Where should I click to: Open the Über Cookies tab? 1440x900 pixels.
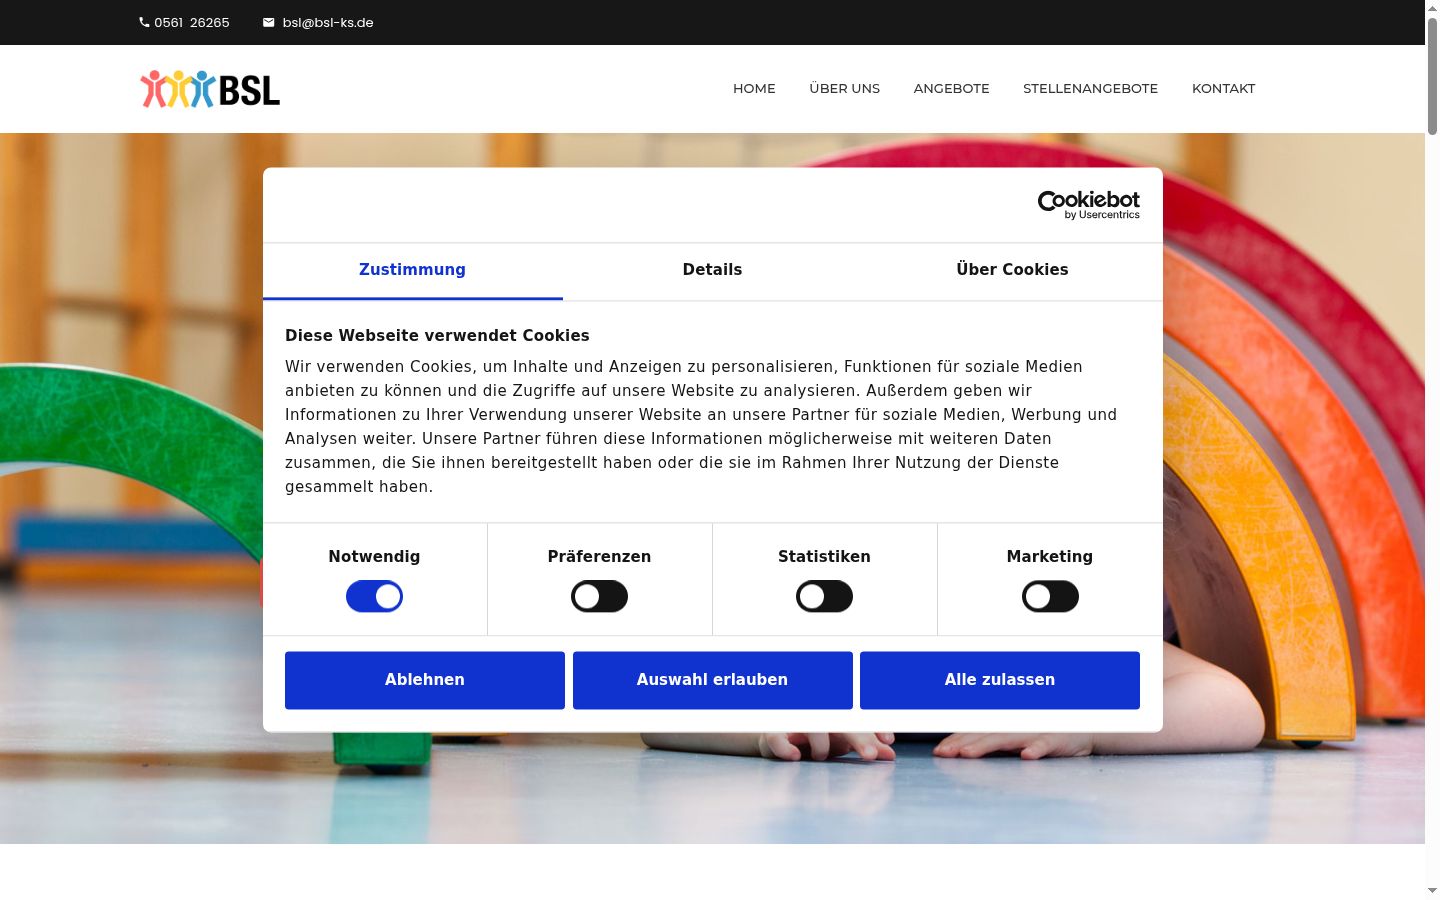[1012, 270]
